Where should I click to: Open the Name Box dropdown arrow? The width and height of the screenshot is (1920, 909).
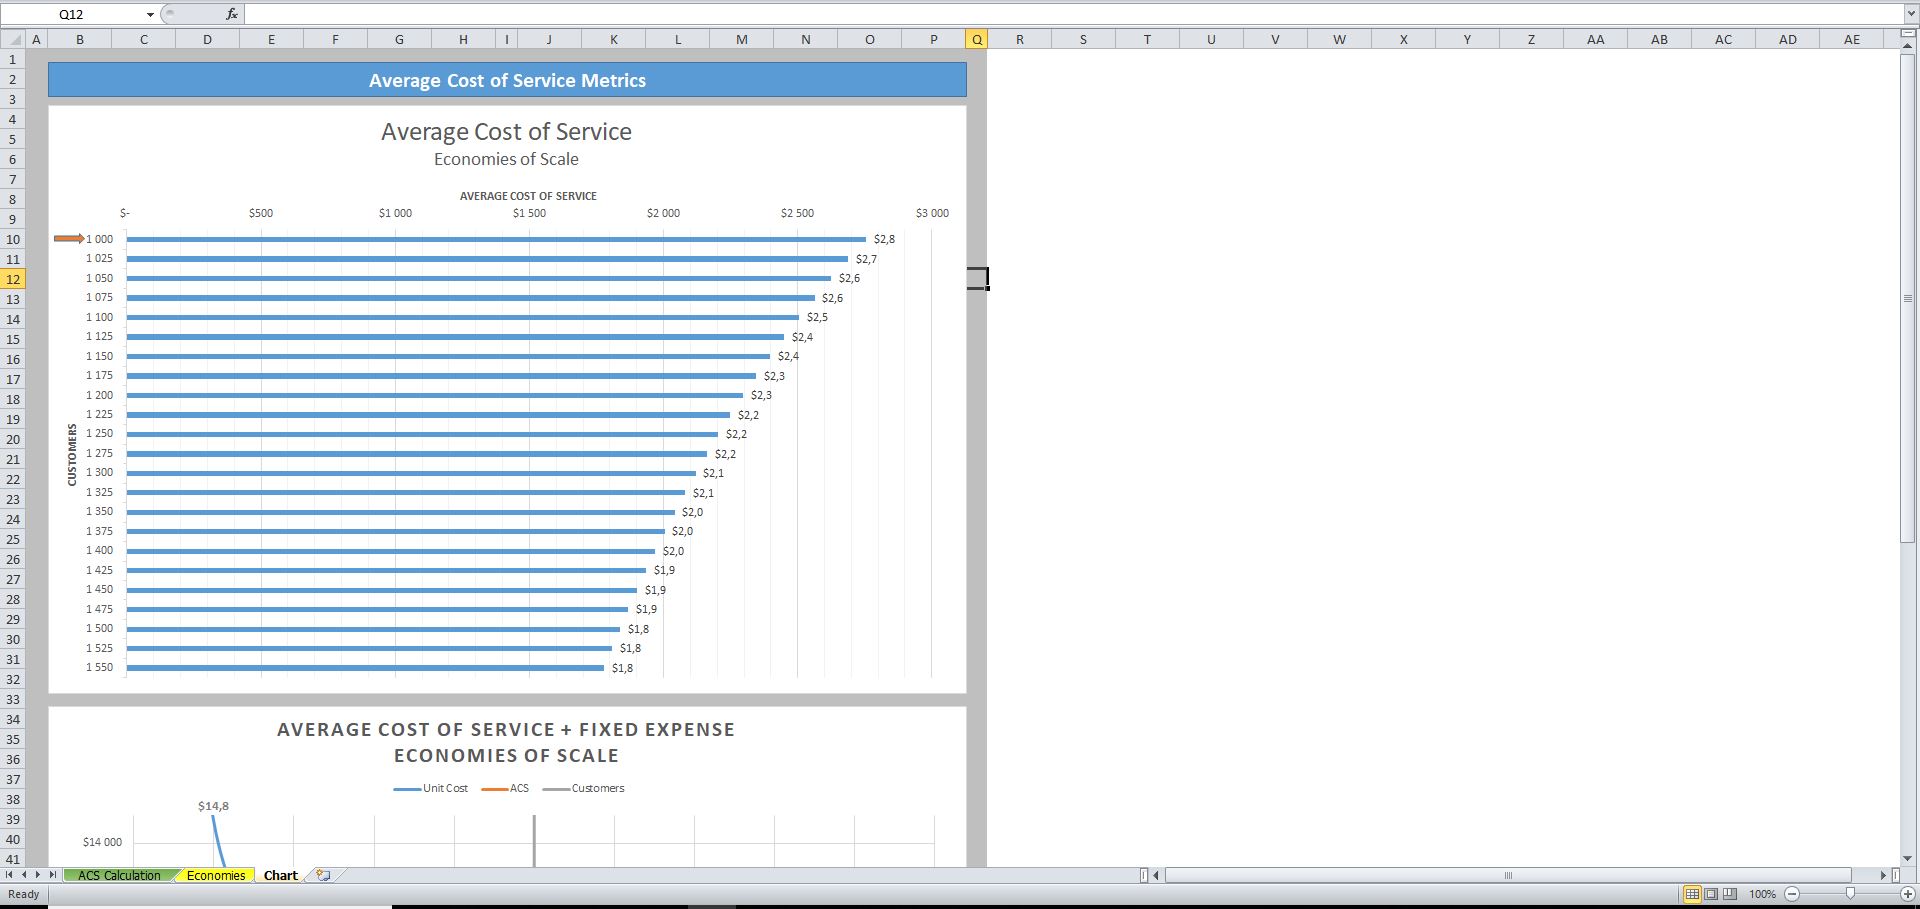tap(150, 14)
